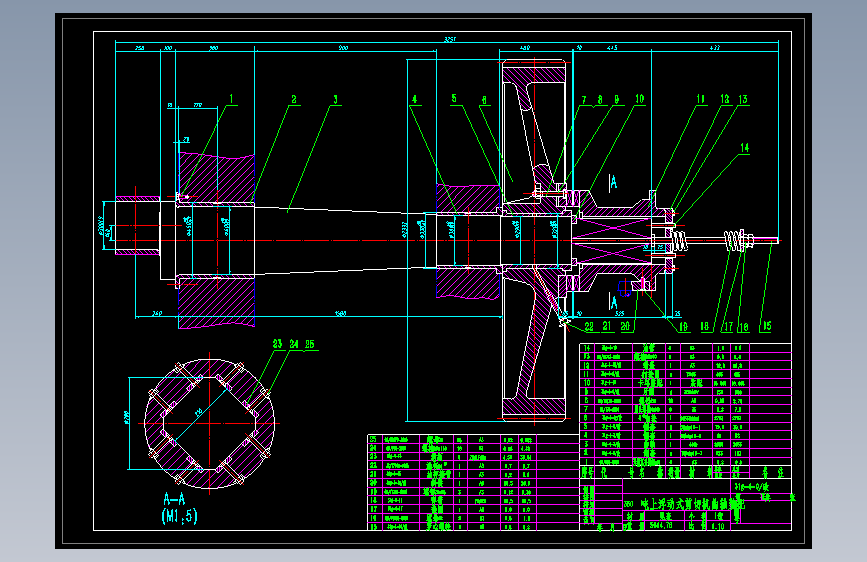Click the 250 dimension text
Screen dimensions: 867x562
[x=140, y=48]
